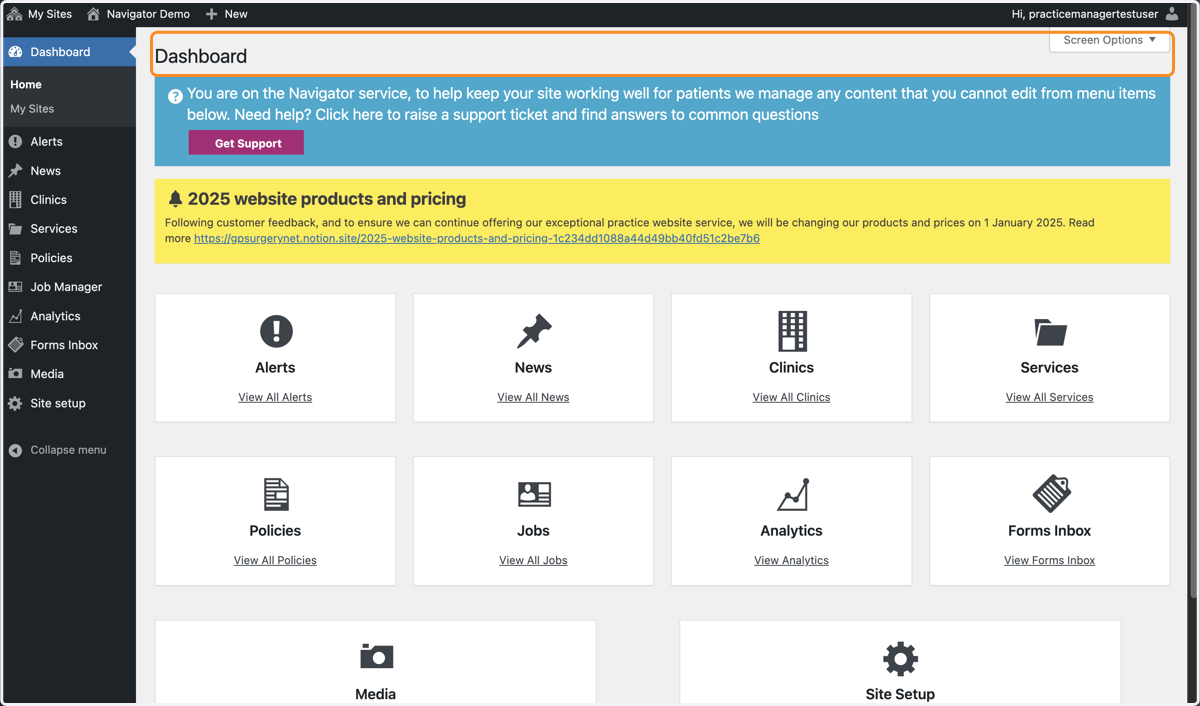Click the Navigator Demo home icon in the admin bar
The width and height of the screenshot is (1200, 706).
pyautogui.click(x=94, y=14)
